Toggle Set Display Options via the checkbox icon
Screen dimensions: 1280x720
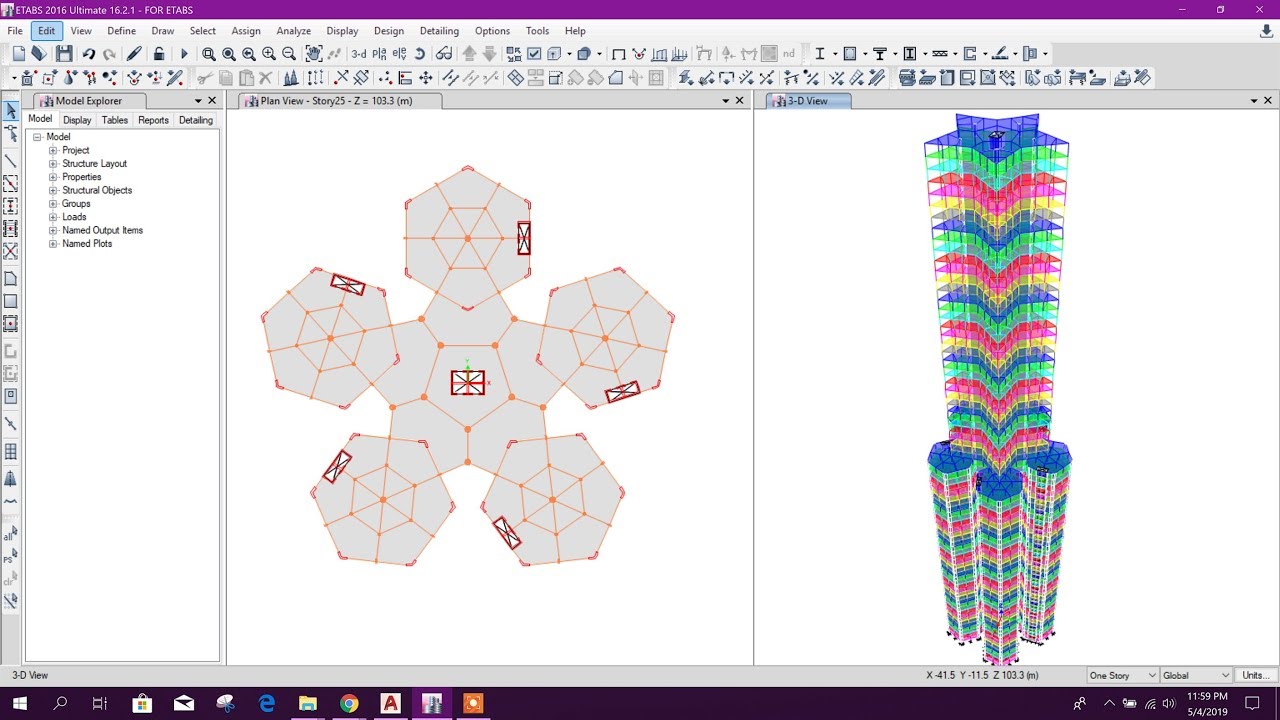point(534,52)
